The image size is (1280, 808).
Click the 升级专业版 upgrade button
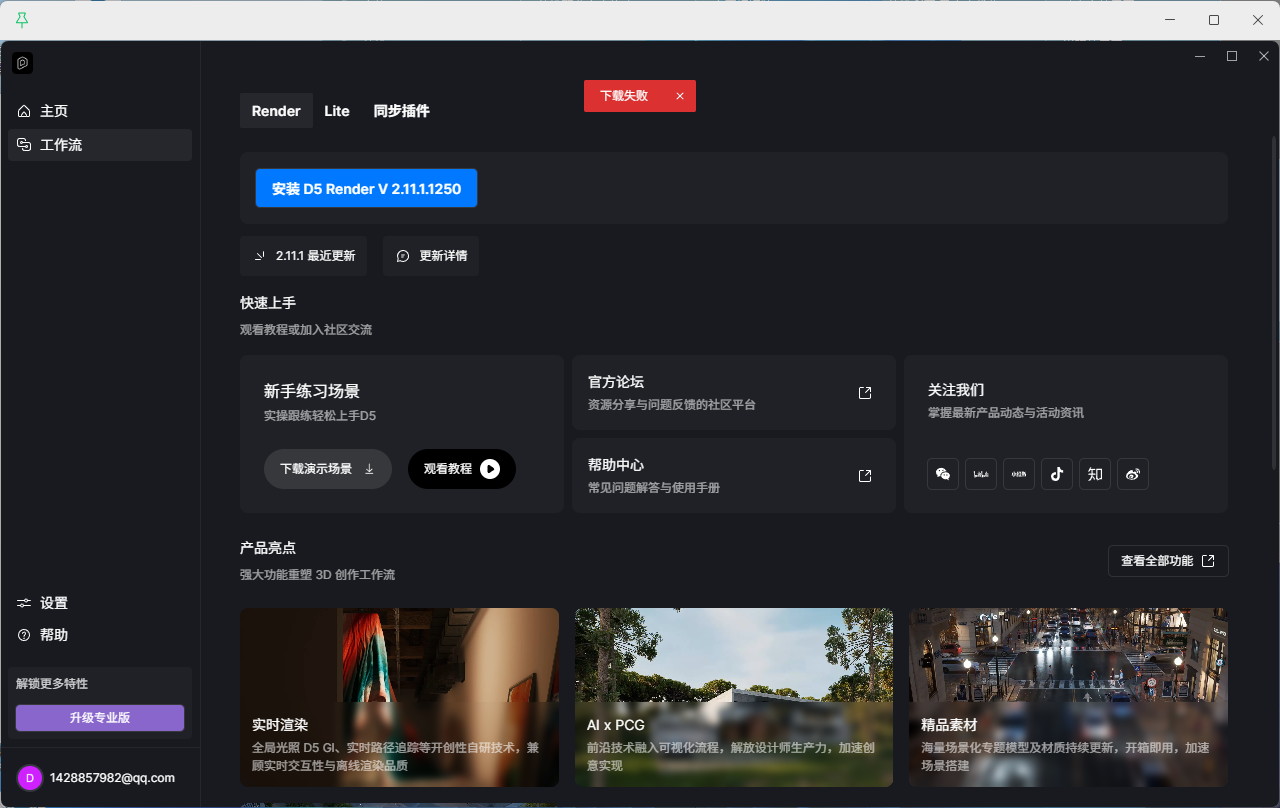100,717
